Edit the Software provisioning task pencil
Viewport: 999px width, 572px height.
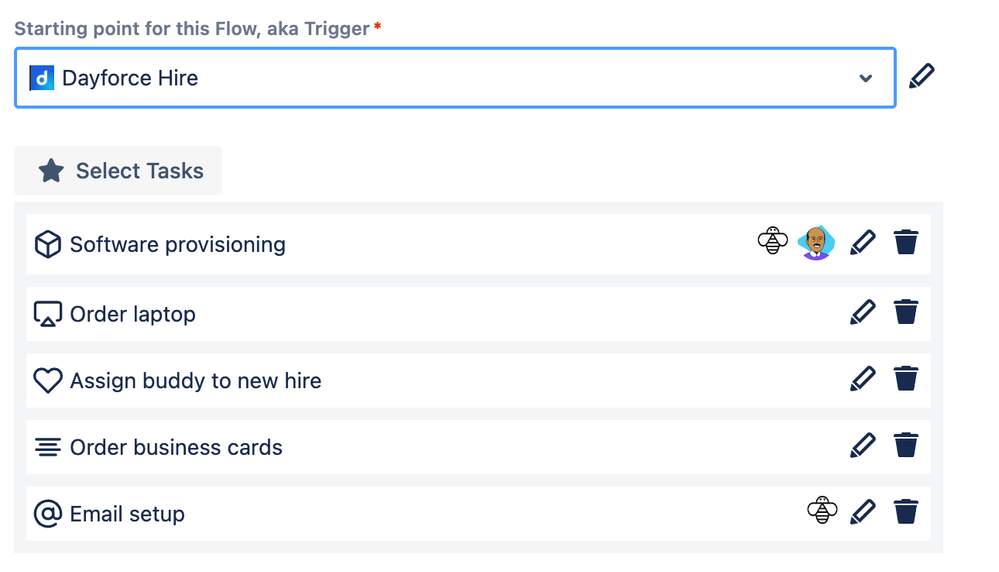[x=862, y=243]
